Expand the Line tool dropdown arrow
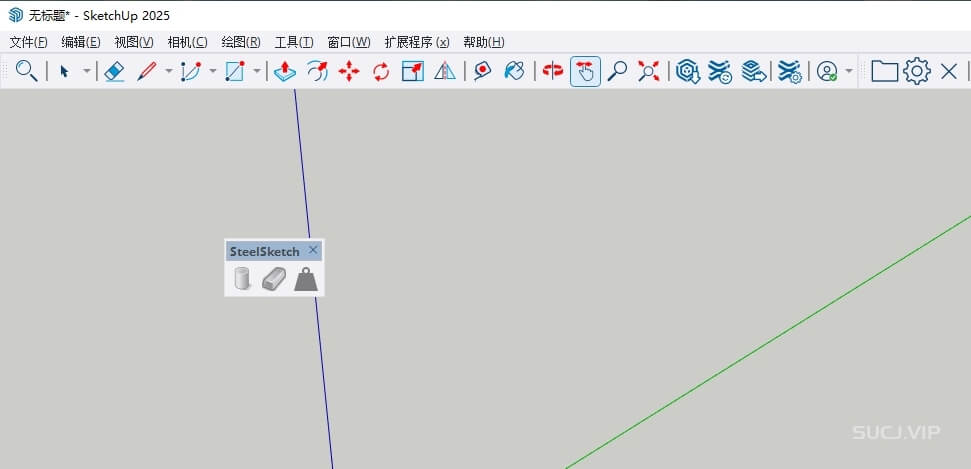Viewport: 971px width, 469px height. tap(168, 71)
